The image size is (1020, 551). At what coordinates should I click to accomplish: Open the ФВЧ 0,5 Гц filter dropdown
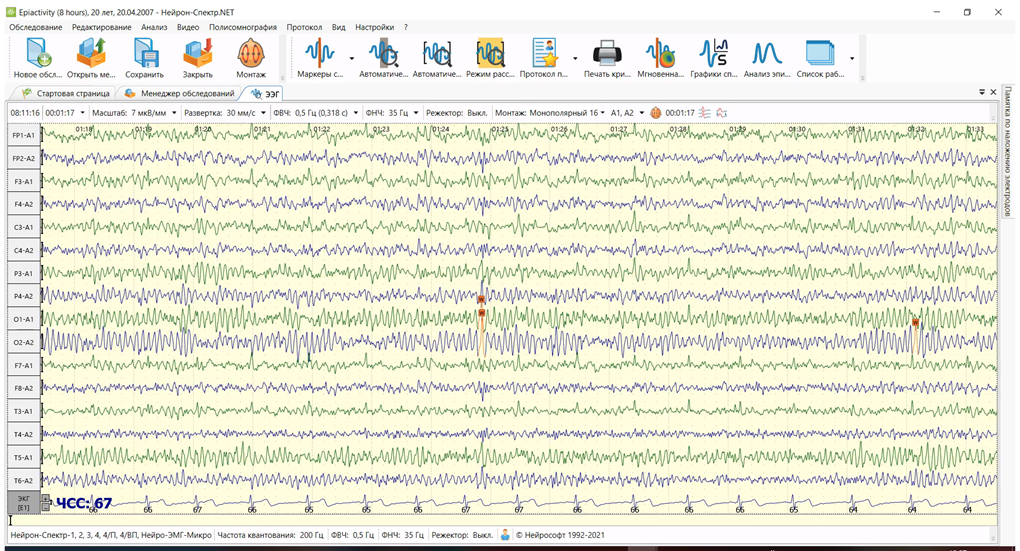pyautogui.click(x=356, y=113)
